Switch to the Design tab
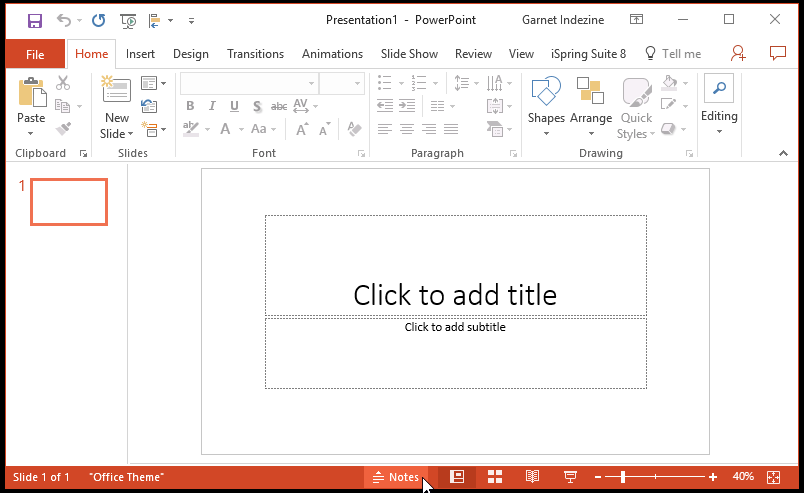 (191, 54)
